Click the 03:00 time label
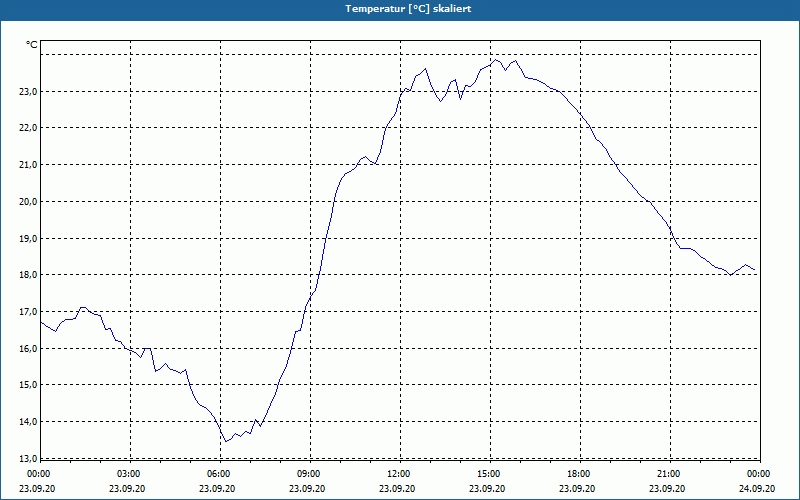 pyautogui.click(x=128, y=474)
